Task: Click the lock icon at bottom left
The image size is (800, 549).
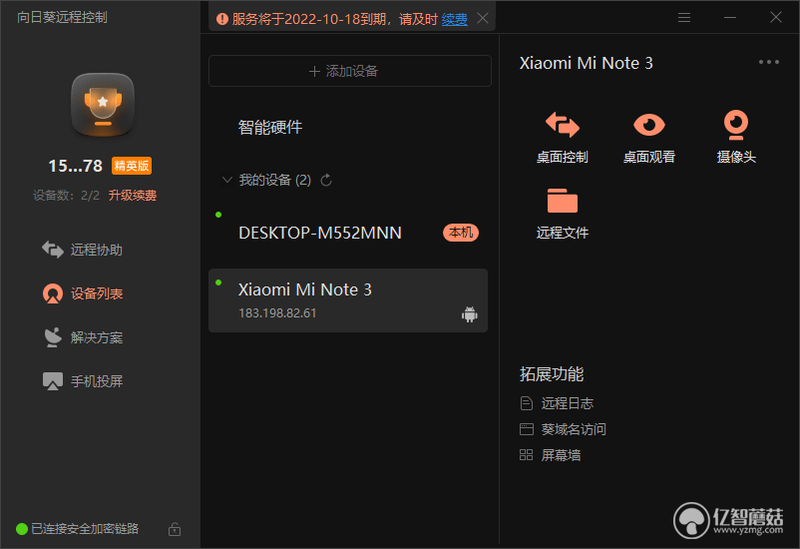Action: point(174,529)
